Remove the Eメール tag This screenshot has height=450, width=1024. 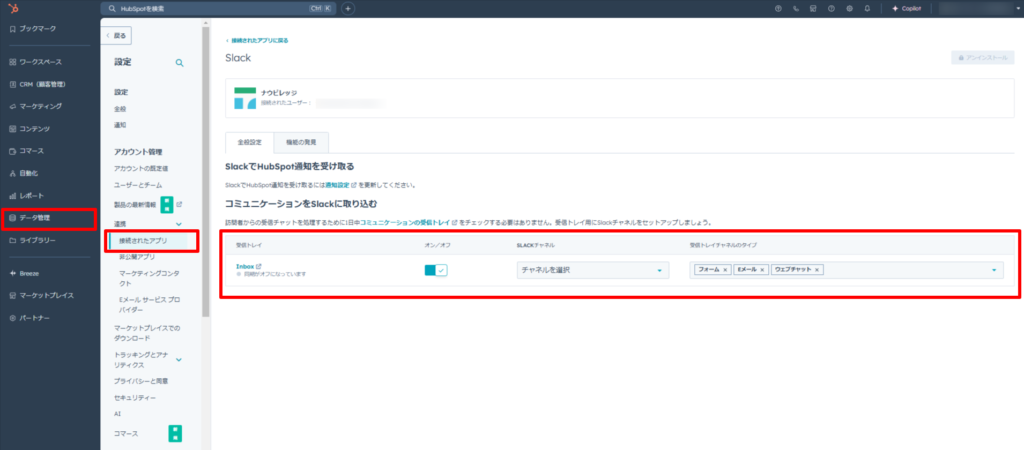(x=762, y=270)
